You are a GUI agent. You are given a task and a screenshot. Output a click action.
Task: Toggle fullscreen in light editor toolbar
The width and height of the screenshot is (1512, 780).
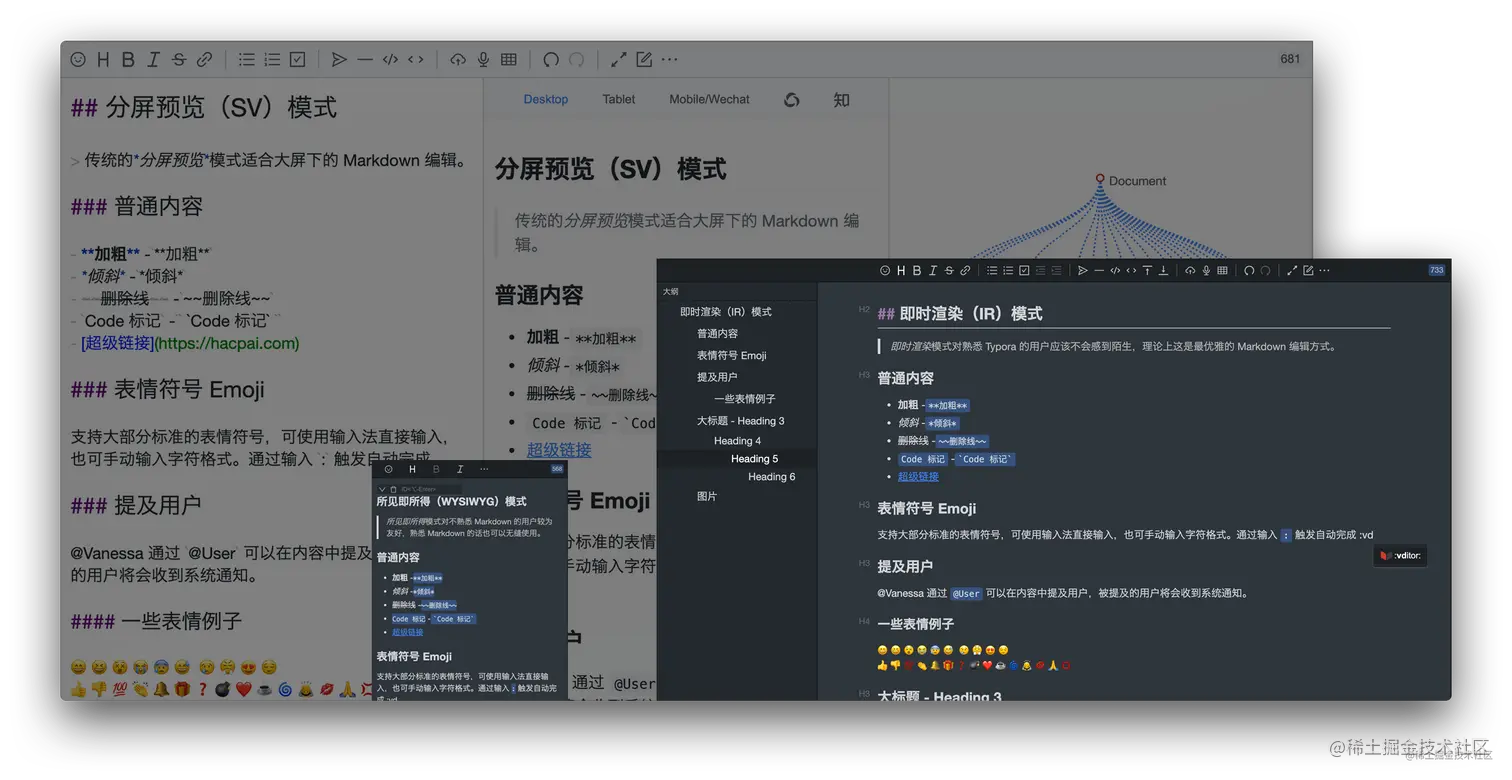pyautogui.click(x=619, y=59)
